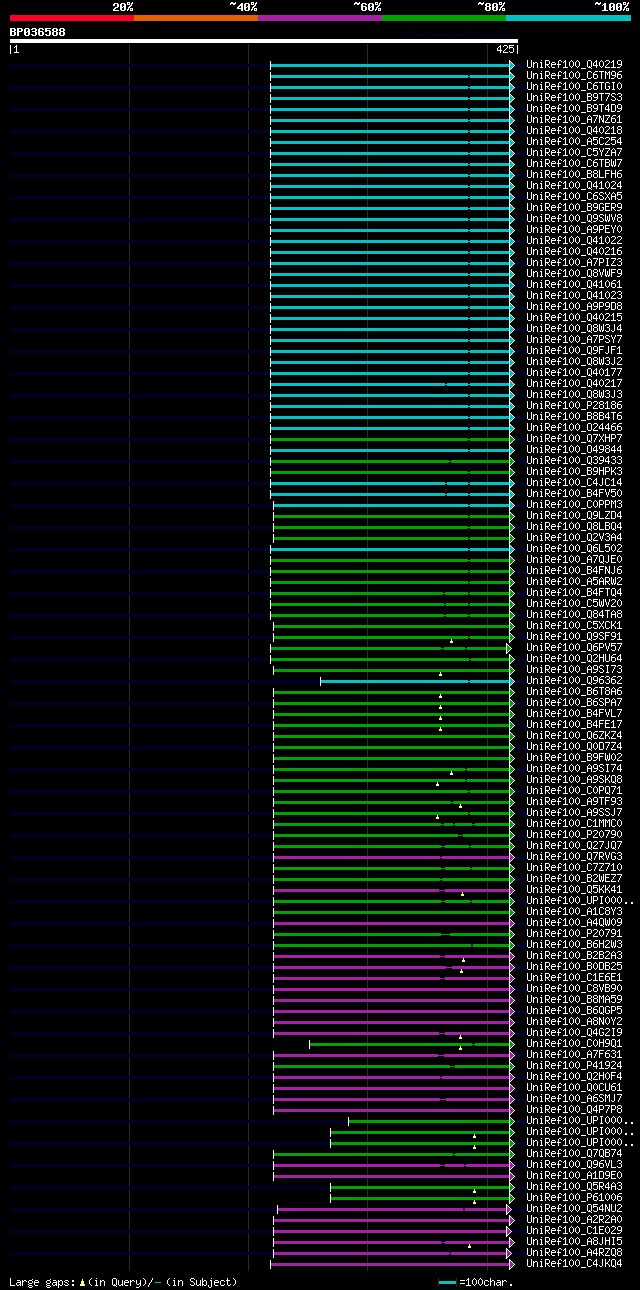Image resolution: width=640 pixels, height=1290 pixels.
Task: Select the UniRef100_C8VB90 label
Action: point(574,989)
